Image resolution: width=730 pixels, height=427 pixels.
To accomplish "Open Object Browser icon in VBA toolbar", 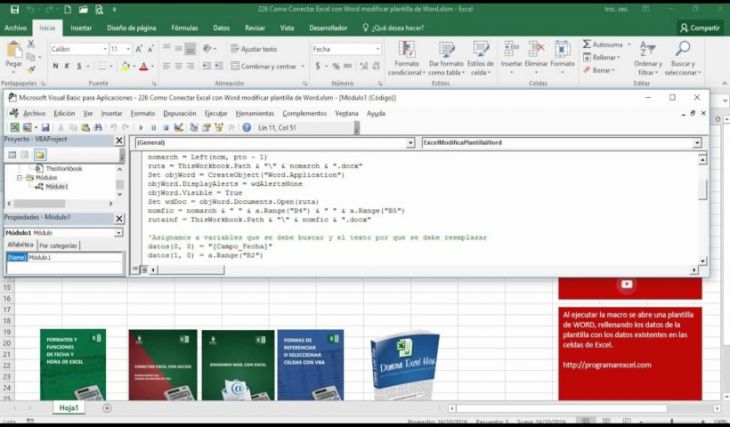I will coord(219,128).
